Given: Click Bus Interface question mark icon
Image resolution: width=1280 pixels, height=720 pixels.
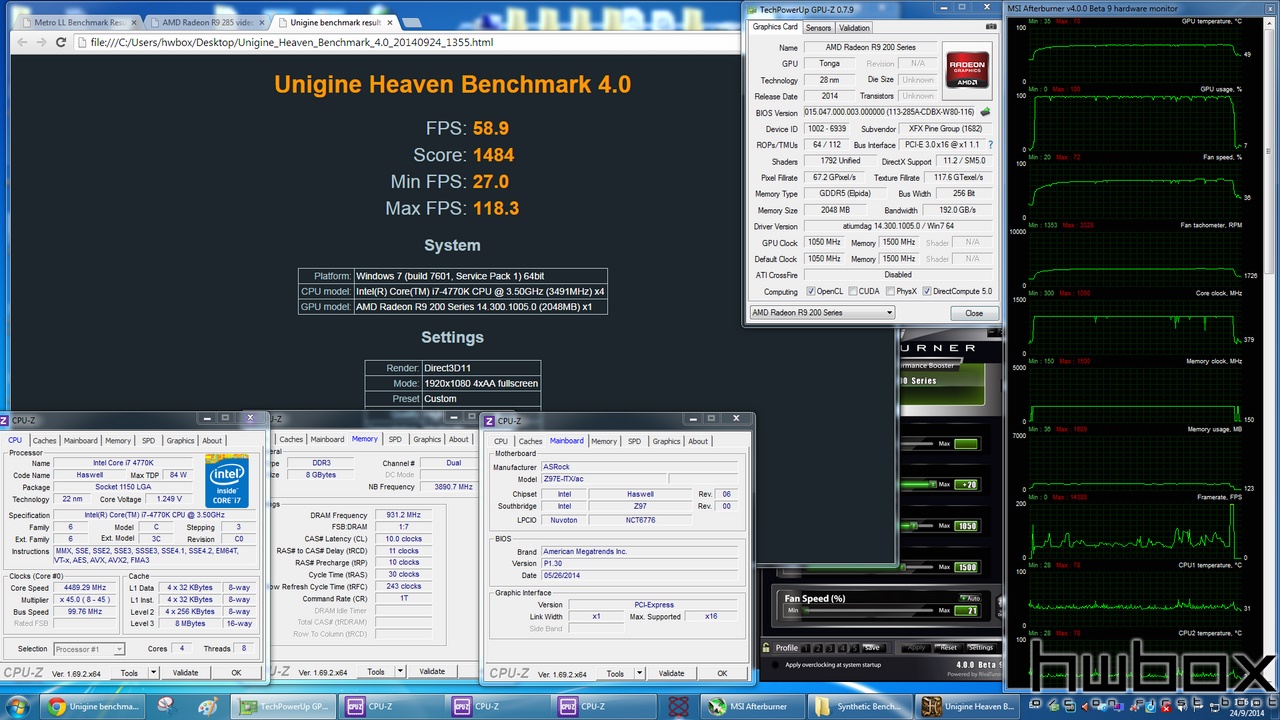Looking at the screenshot, I should click(x=990, y=145).
